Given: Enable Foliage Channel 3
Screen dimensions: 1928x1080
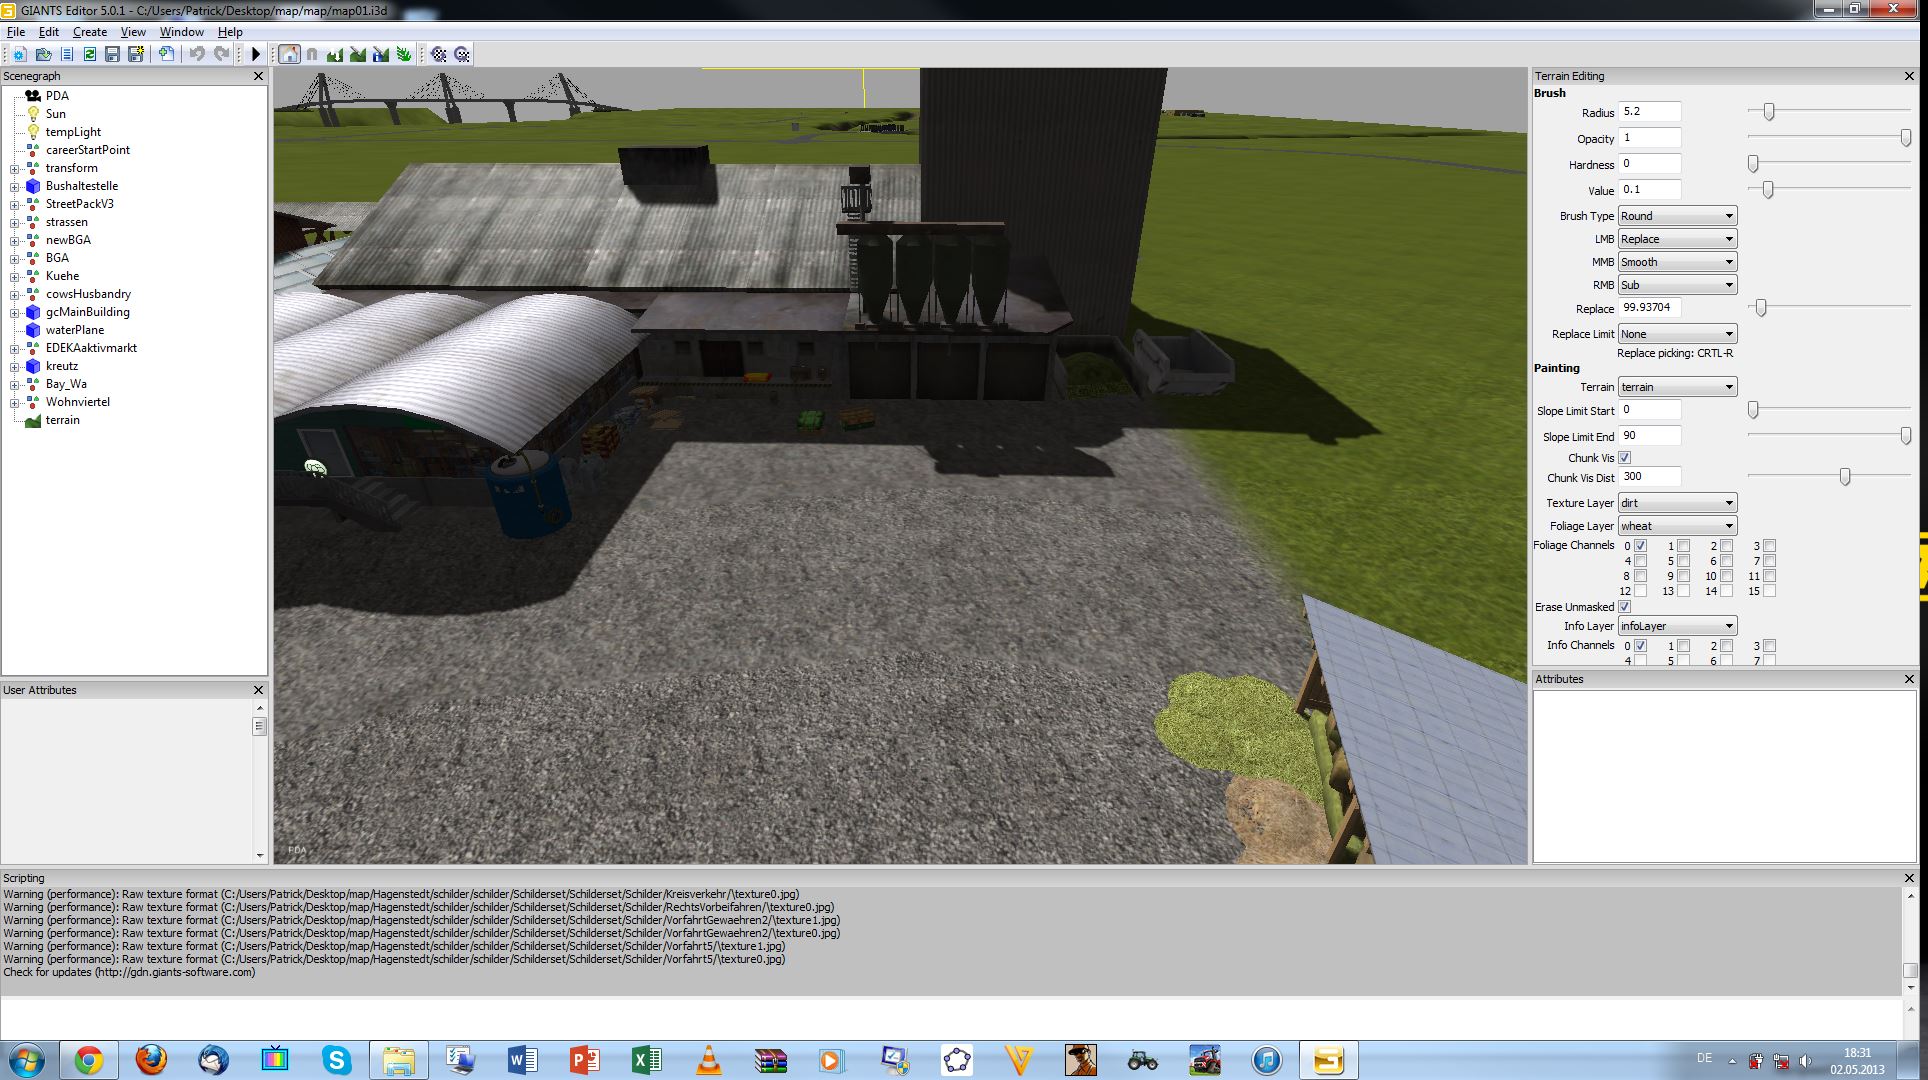Looking at the screenshot, I should pyautogui.click(x=1769, y=546).
